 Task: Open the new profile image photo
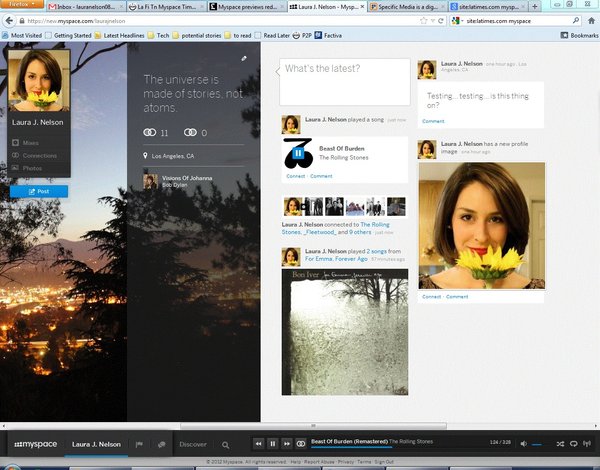482,226
